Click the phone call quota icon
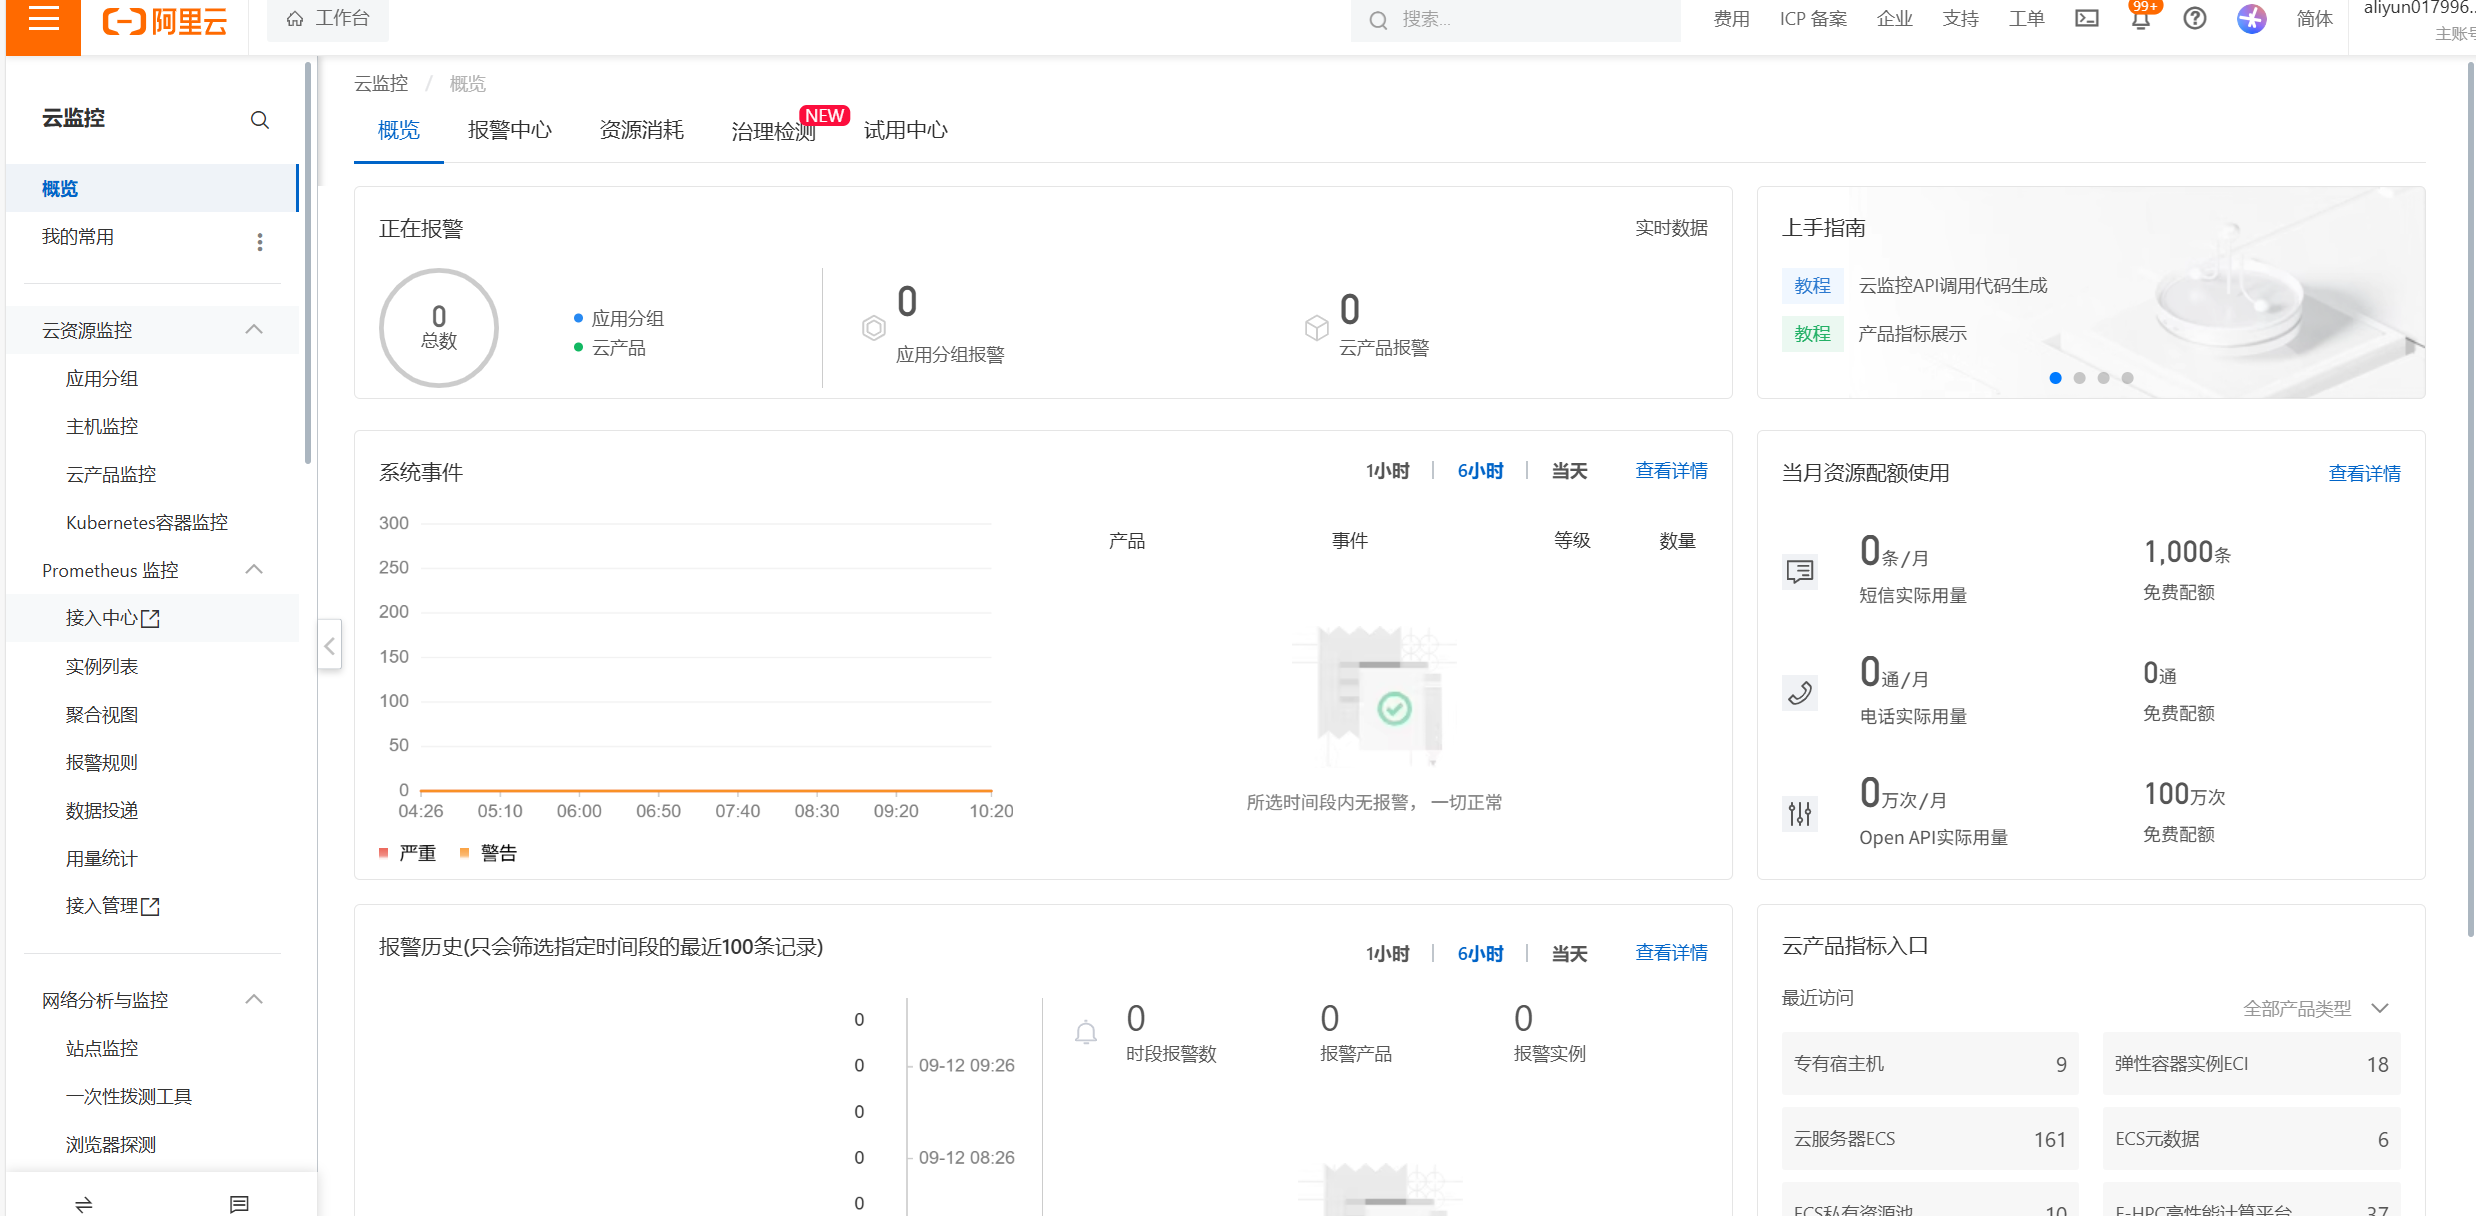The height and width of the screenshot is (1216, 2476). point(1800,692)
